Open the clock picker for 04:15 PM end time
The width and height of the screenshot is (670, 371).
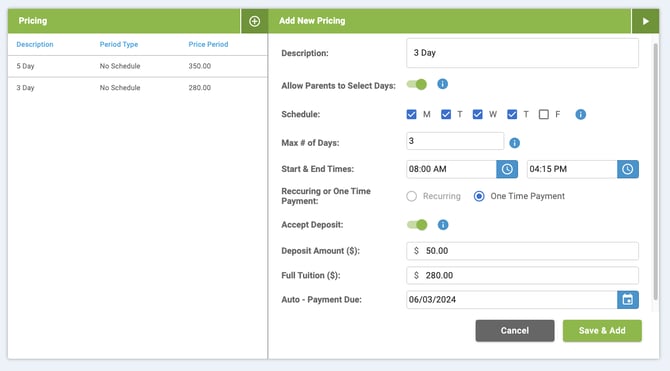(628, 169)
